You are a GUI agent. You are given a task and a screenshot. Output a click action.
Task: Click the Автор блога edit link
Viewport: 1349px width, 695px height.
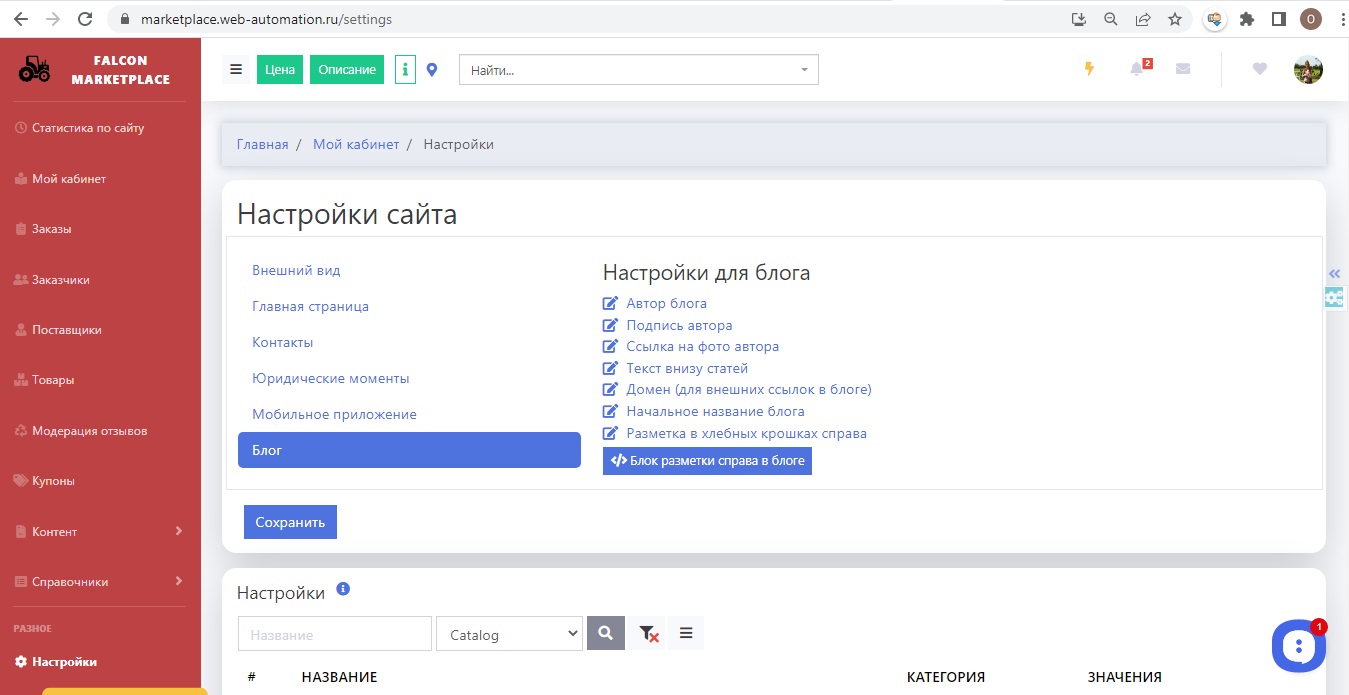[666, 303]
